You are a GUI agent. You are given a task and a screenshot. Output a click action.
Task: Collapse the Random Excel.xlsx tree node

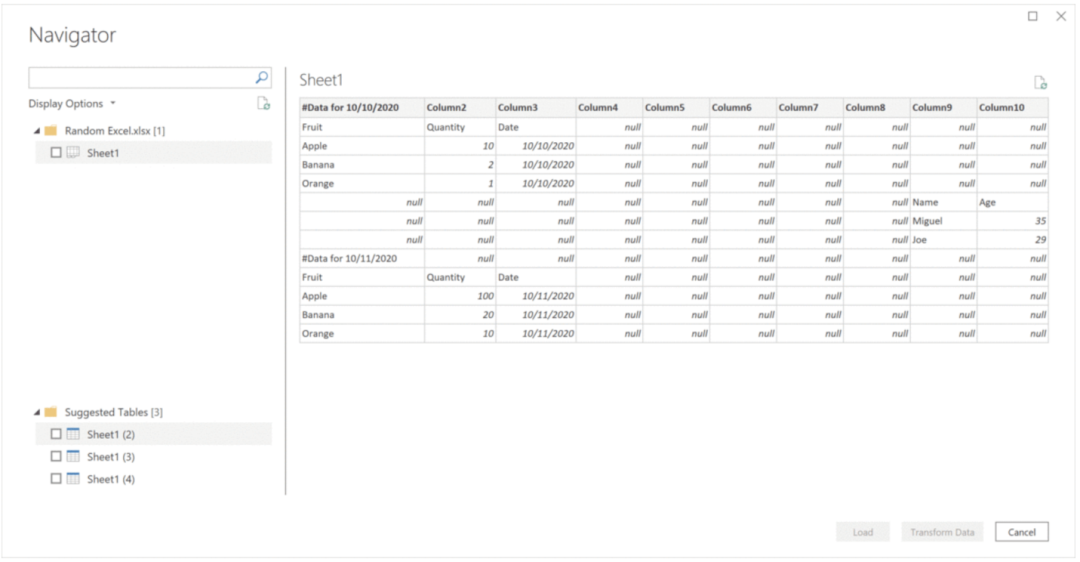tap(37, 131)
